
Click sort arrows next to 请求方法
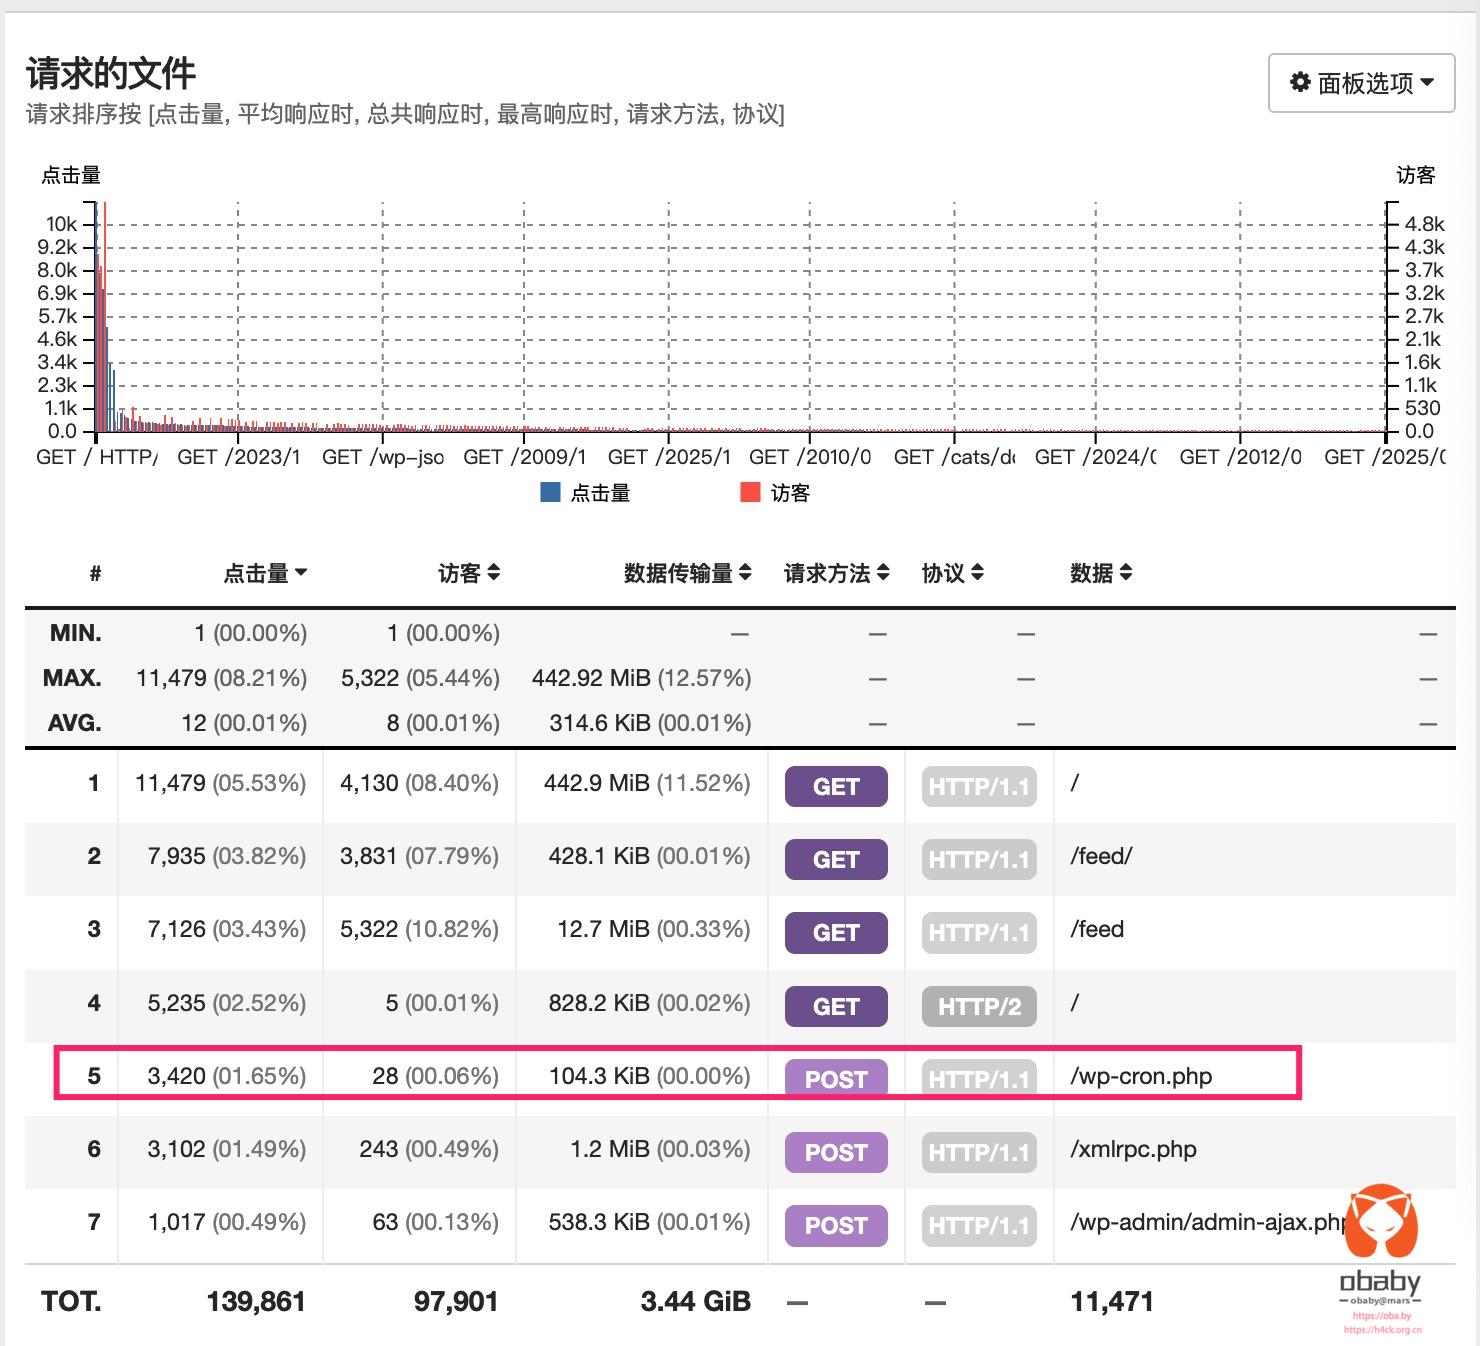coord(883,573)
